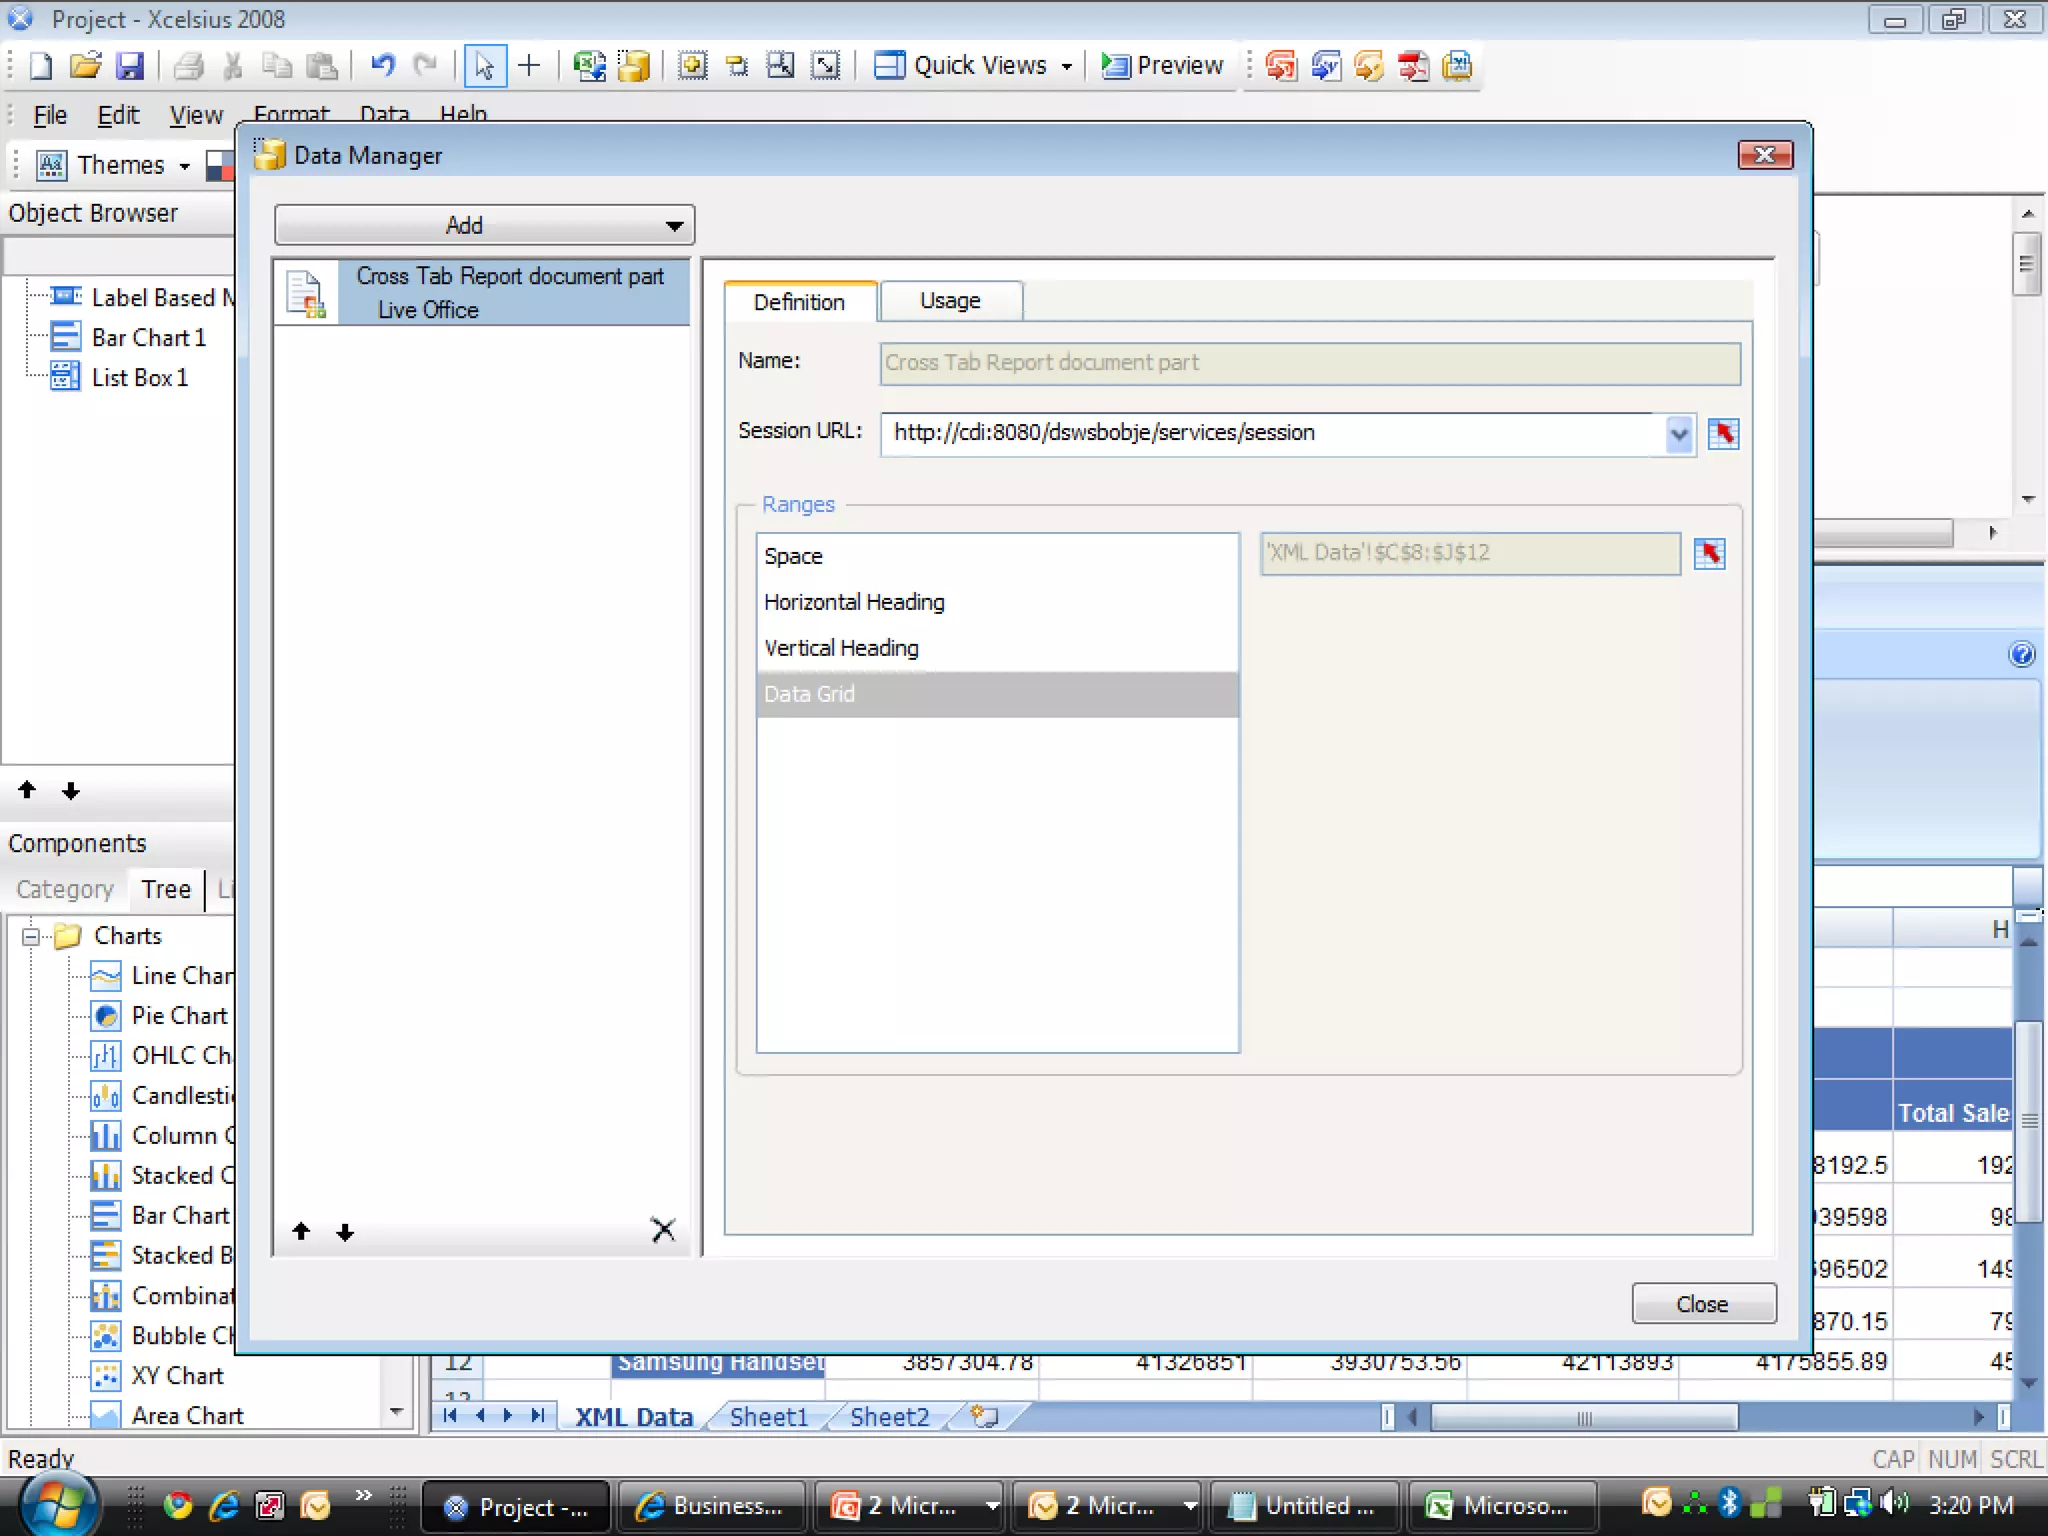Open Business... taskbar window button
Viewport: 2048px width, 1536px height.
pos(712,1505)
